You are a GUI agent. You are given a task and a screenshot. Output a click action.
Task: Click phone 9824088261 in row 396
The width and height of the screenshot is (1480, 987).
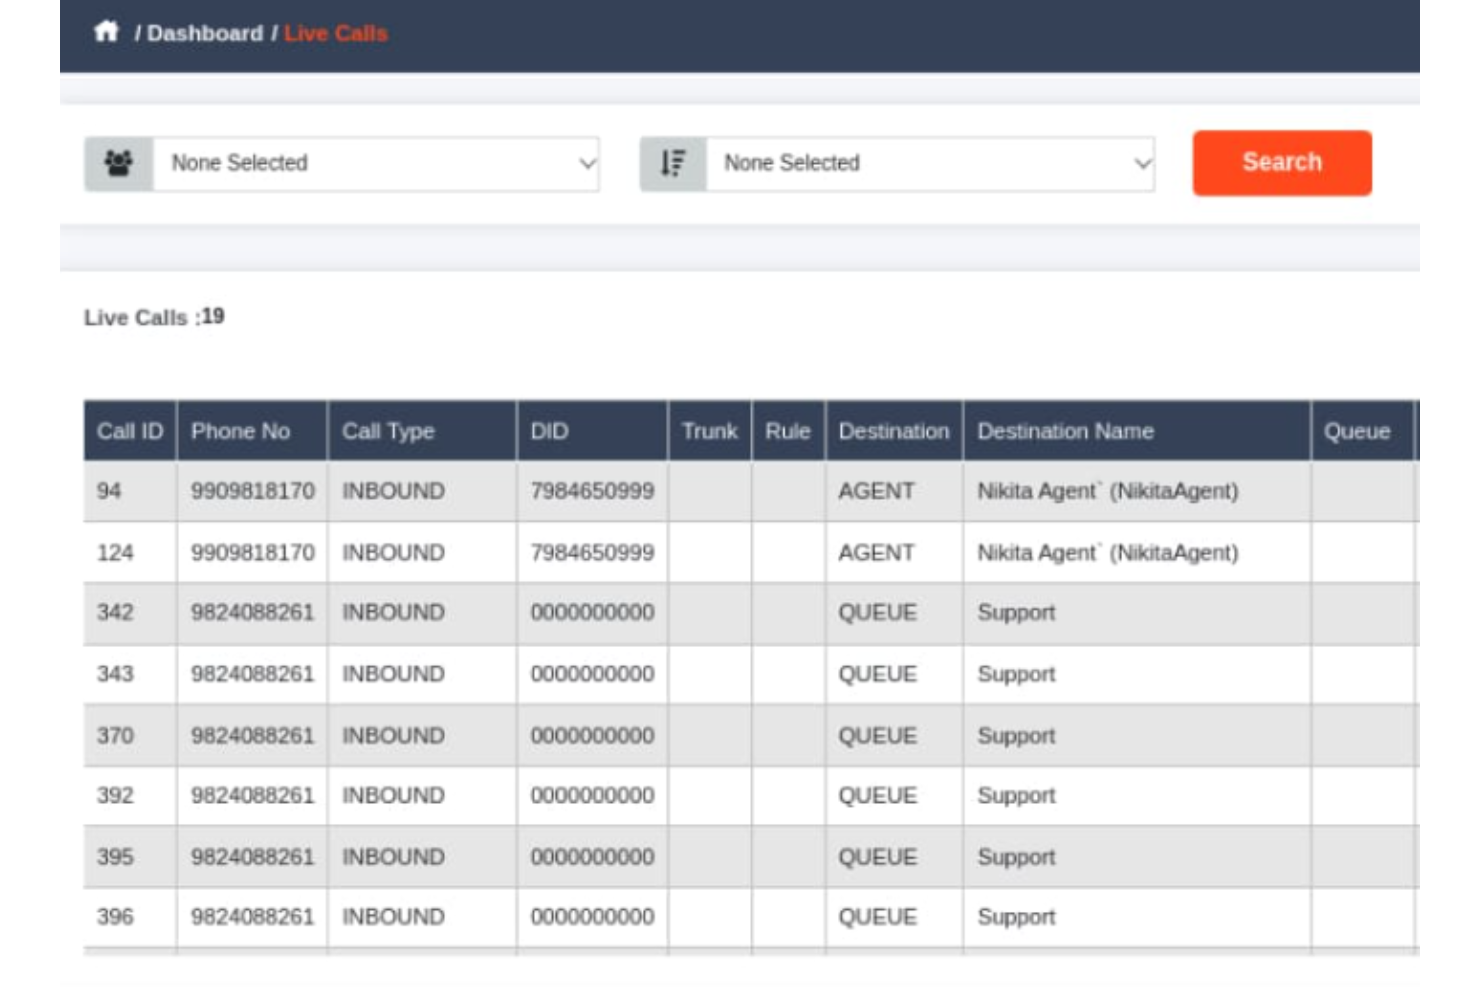coord(252,917)
